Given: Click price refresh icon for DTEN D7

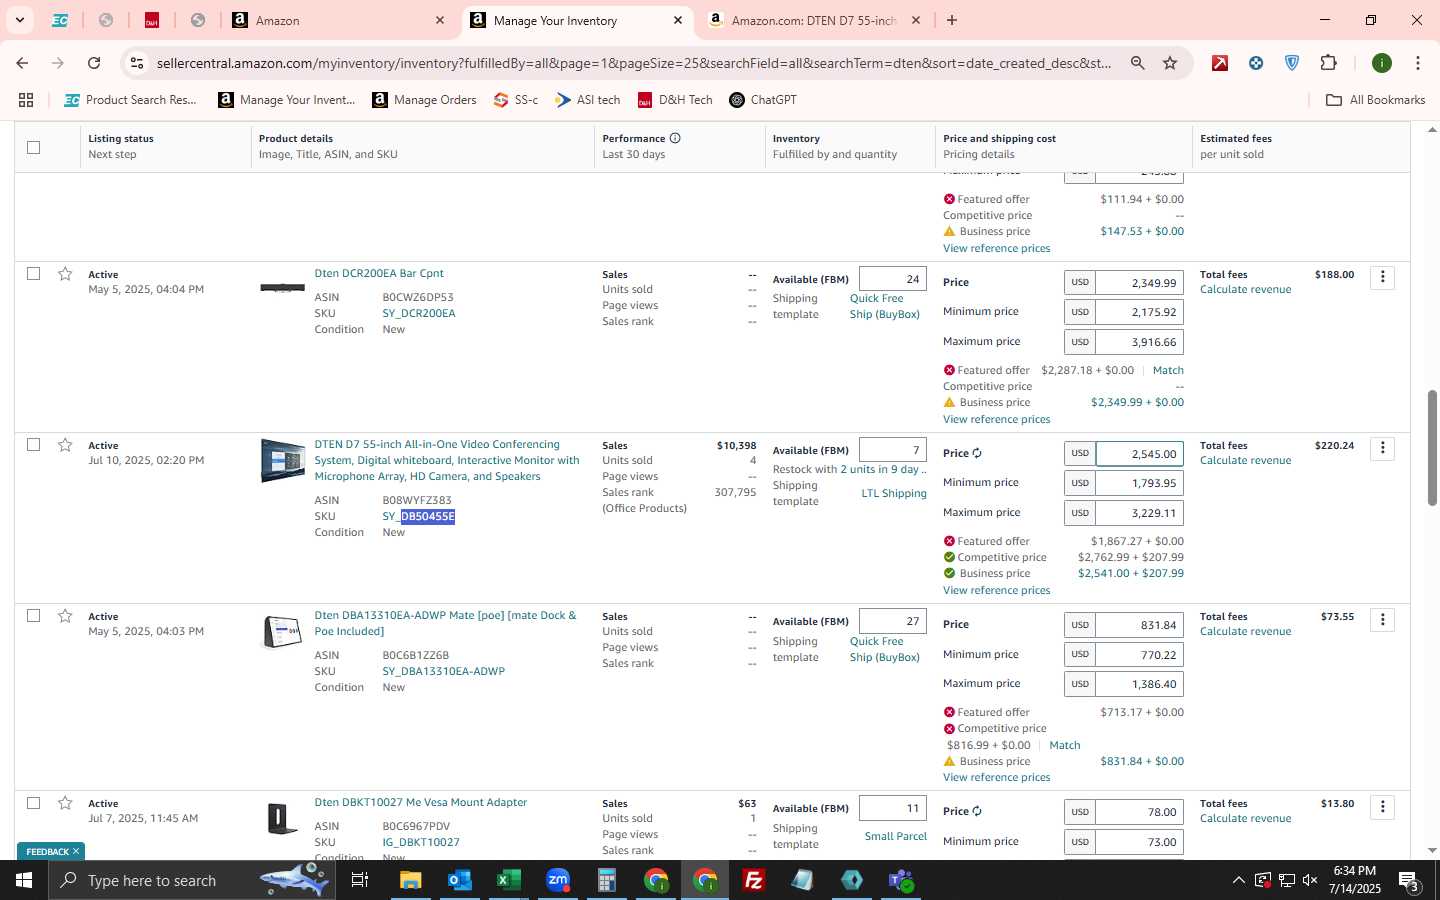Looking at the screenshot, I should pyautogui.click(x=977, y=453).
